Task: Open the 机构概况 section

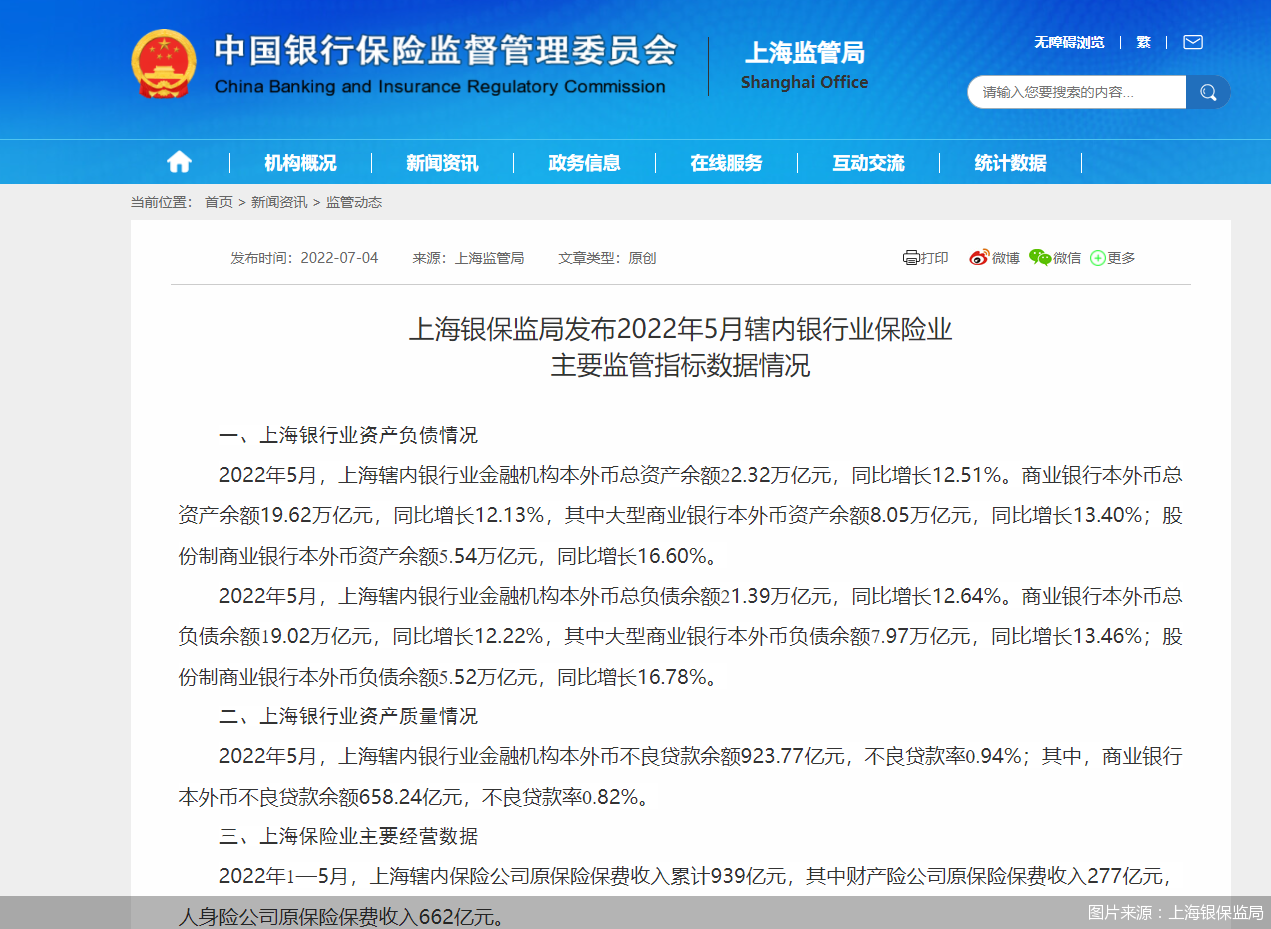Action: pyautogui.click(x=300, y=161)
